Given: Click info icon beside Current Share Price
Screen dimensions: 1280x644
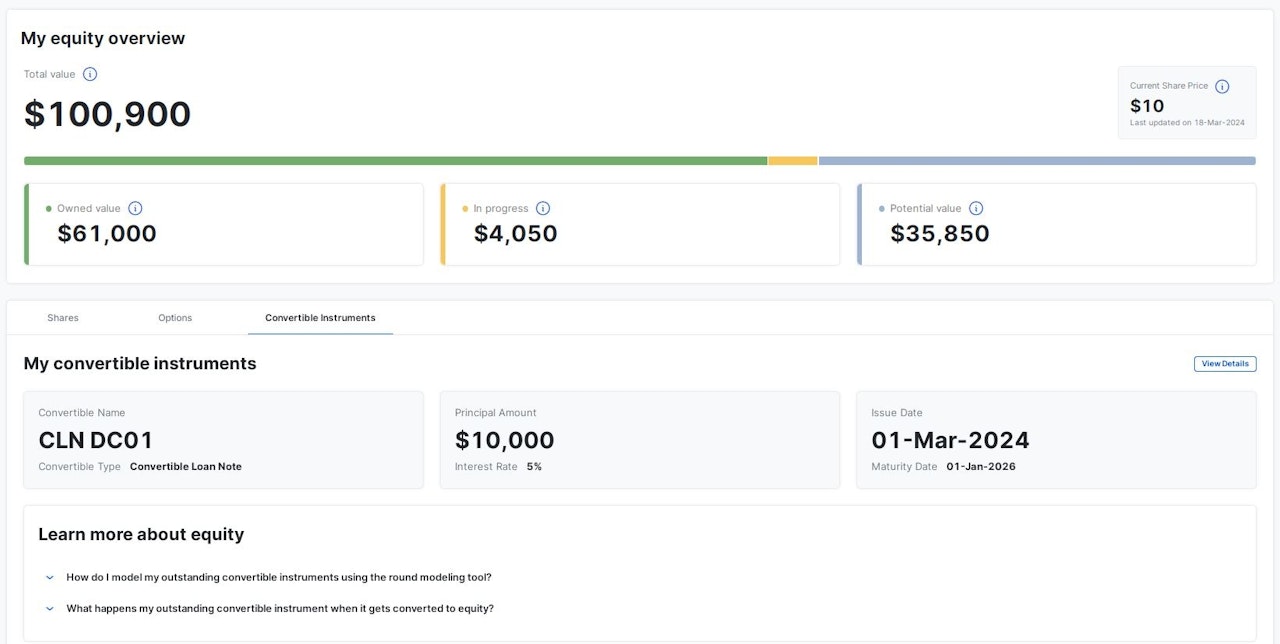Looking at the screenshot, I should (1222, 86).
